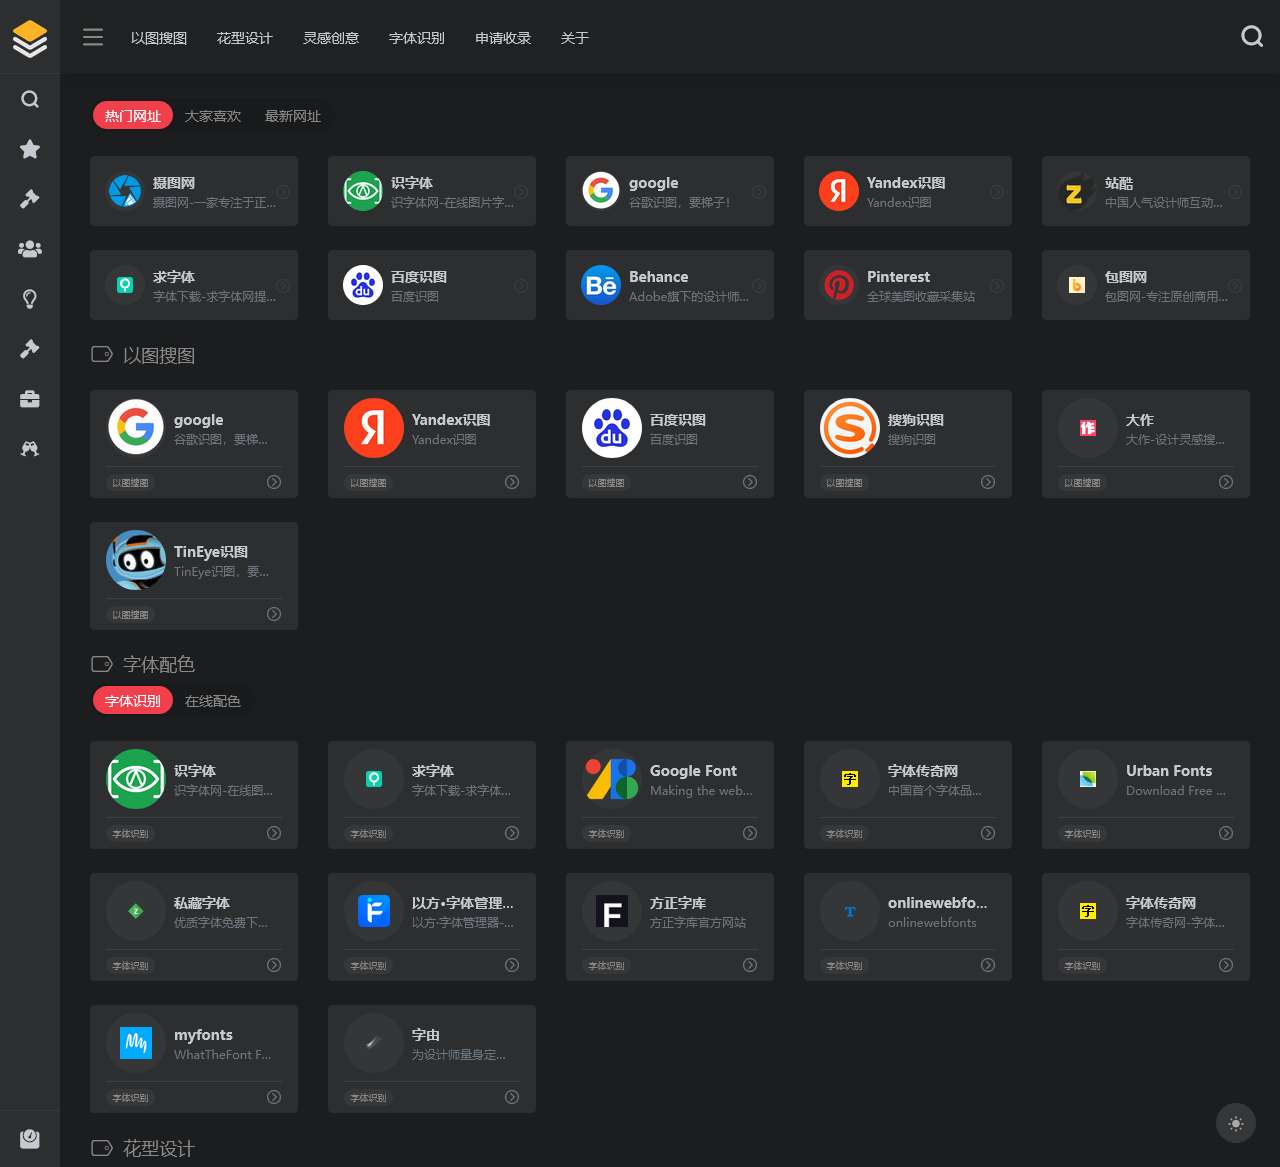Click the 以方·字体管理 blue F icon
1280x1167 pixels.
point(374,911)
